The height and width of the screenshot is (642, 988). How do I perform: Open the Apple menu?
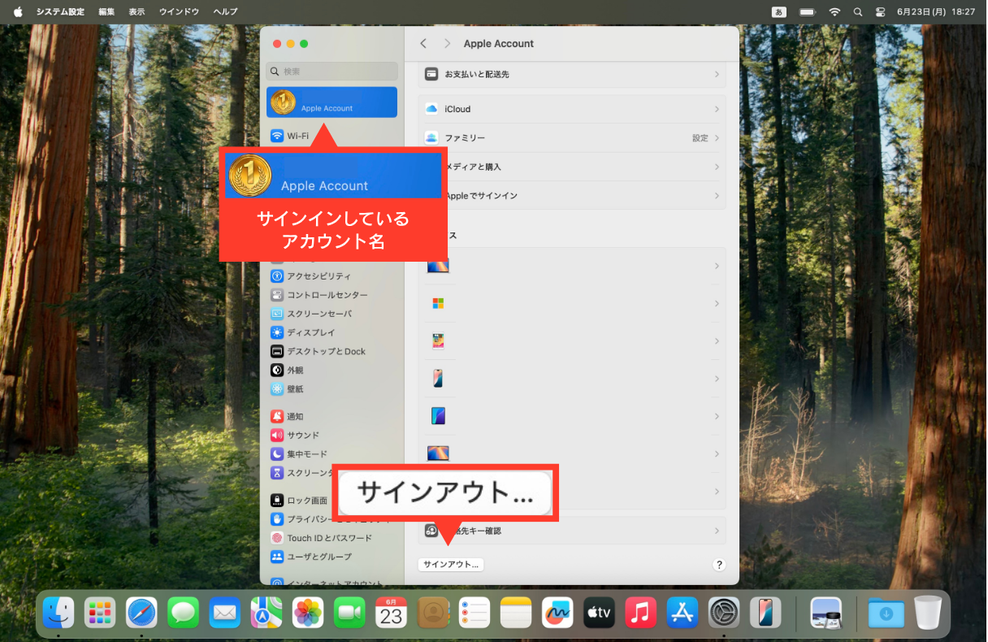click(18, 11)
